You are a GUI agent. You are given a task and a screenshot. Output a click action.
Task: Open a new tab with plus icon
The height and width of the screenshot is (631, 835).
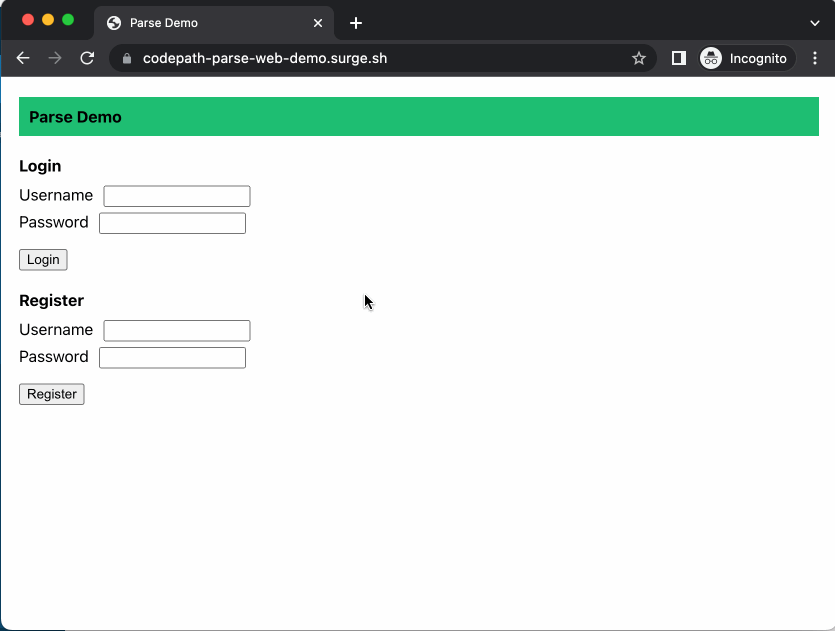pos(356,23)
